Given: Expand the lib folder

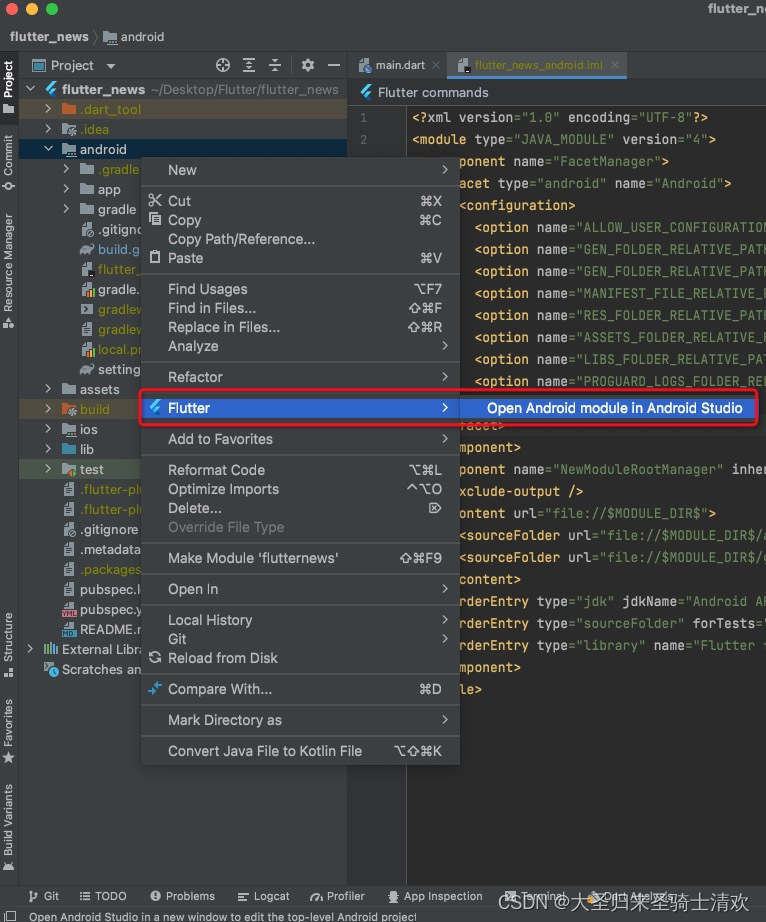Looking at the screenshot, I should click(x=48, y=449).
